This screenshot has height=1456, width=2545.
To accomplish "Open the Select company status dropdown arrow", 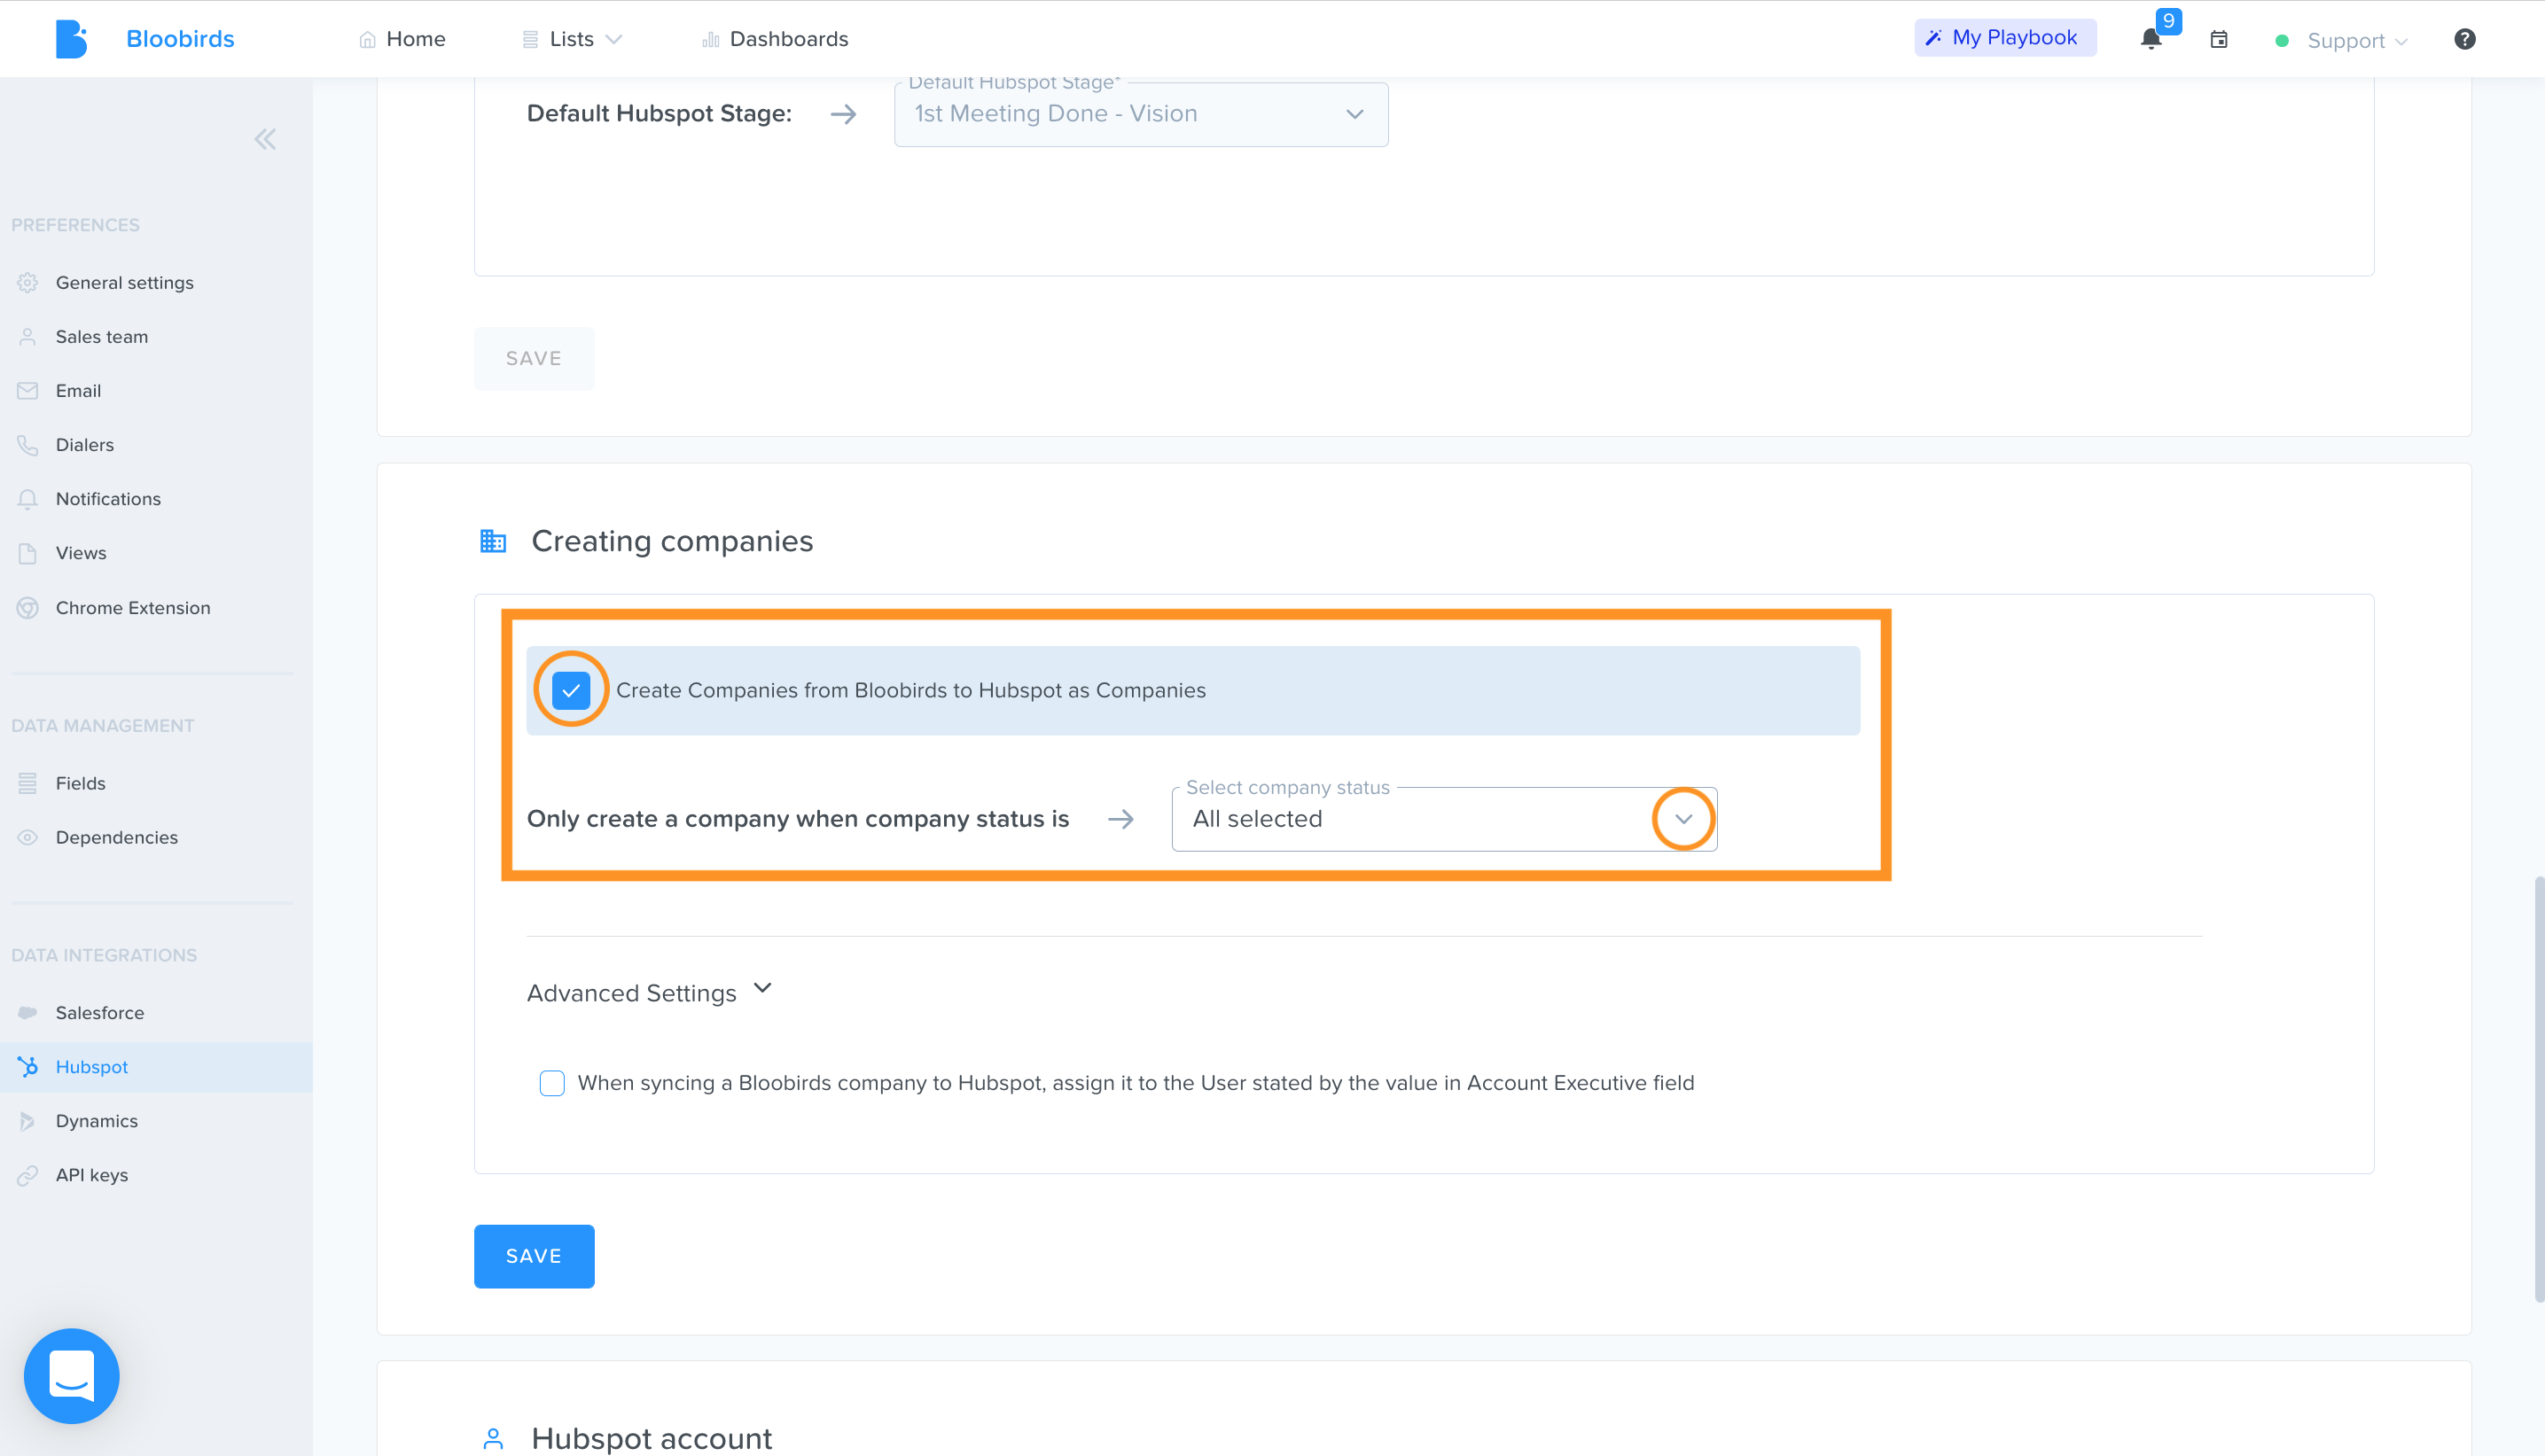I will (x=1684, y=819).
